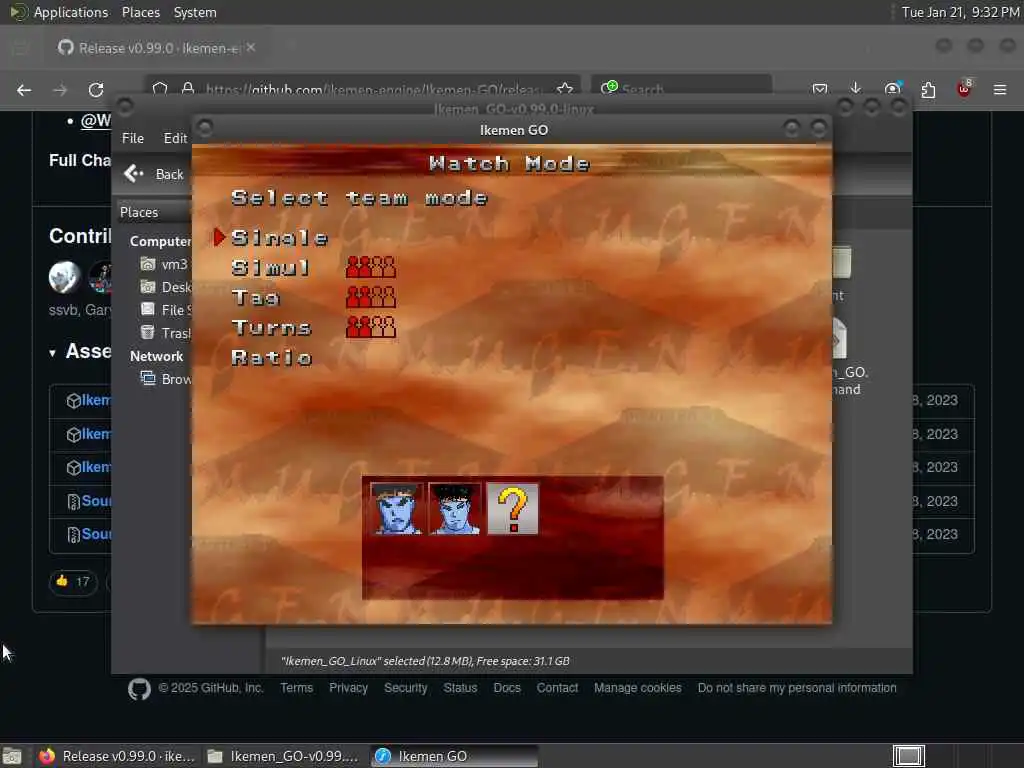Viewport: 1024px width, 768px height.
Task: Select Ratio team mode
Action: [x=272, y=358]
